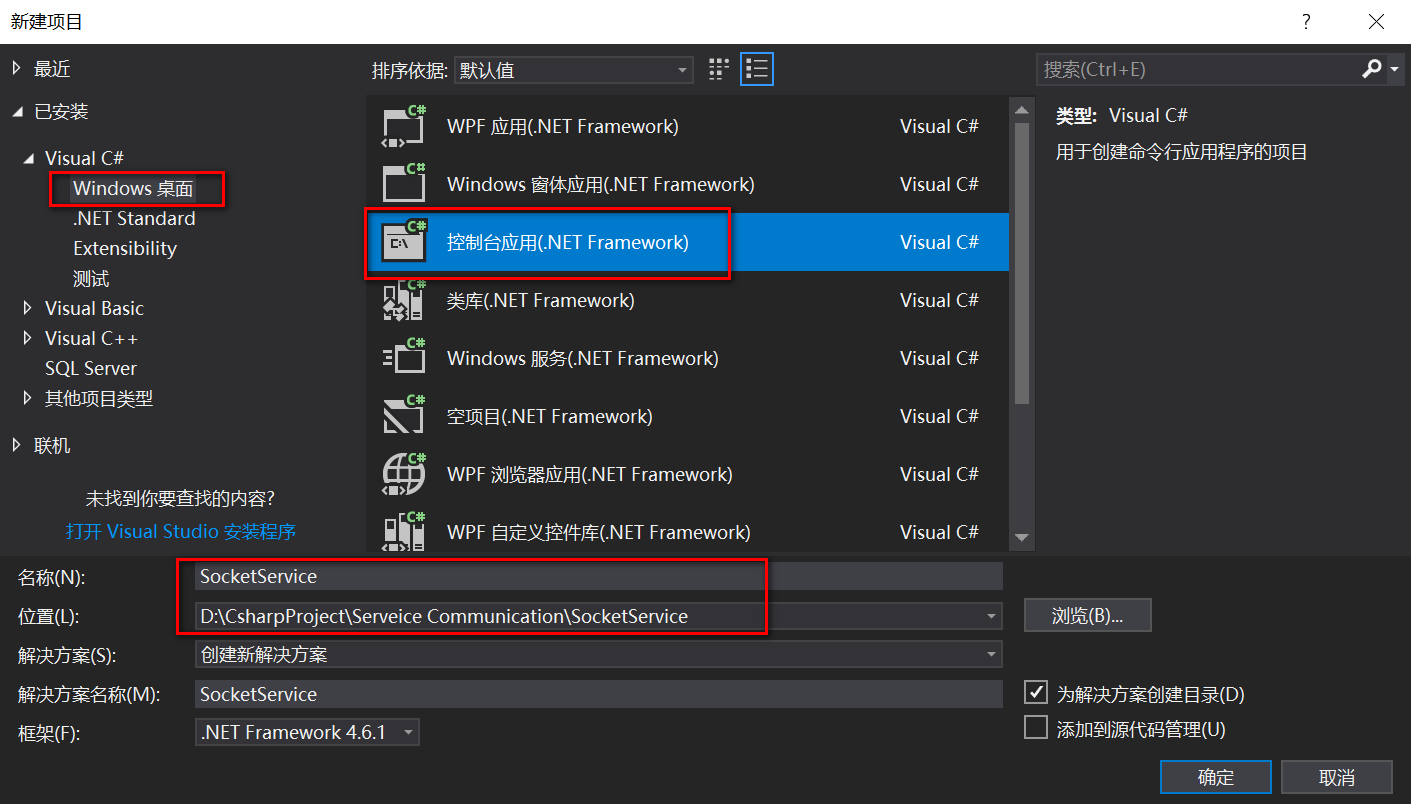Select the 空项目(.NET Framework) row text
Image resolution: width=1411 pixels, height=804 pixels.
point(550,416)
